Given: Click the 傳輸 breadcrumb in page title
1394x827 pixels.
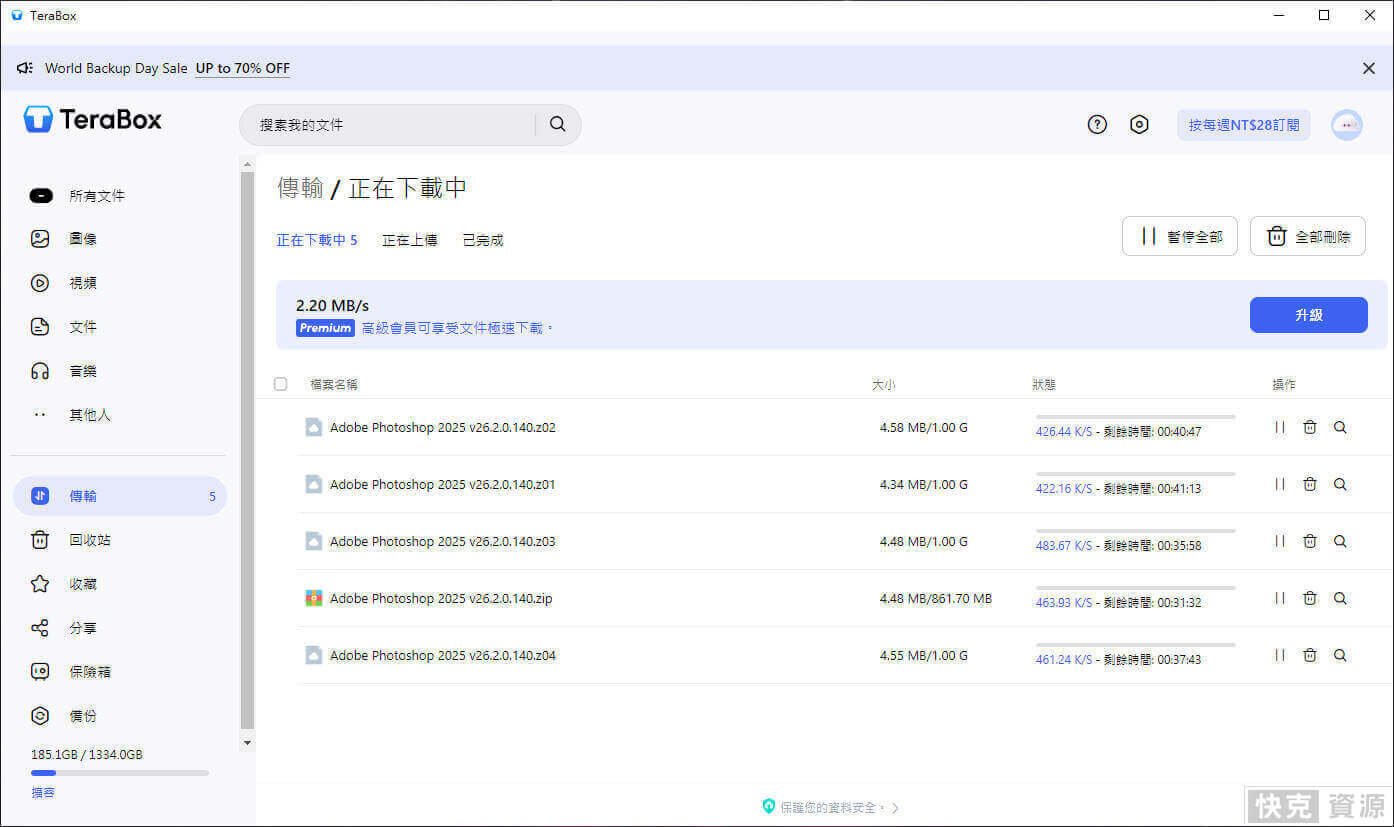Looking at the screenshot, I should [x=300, y=188].
